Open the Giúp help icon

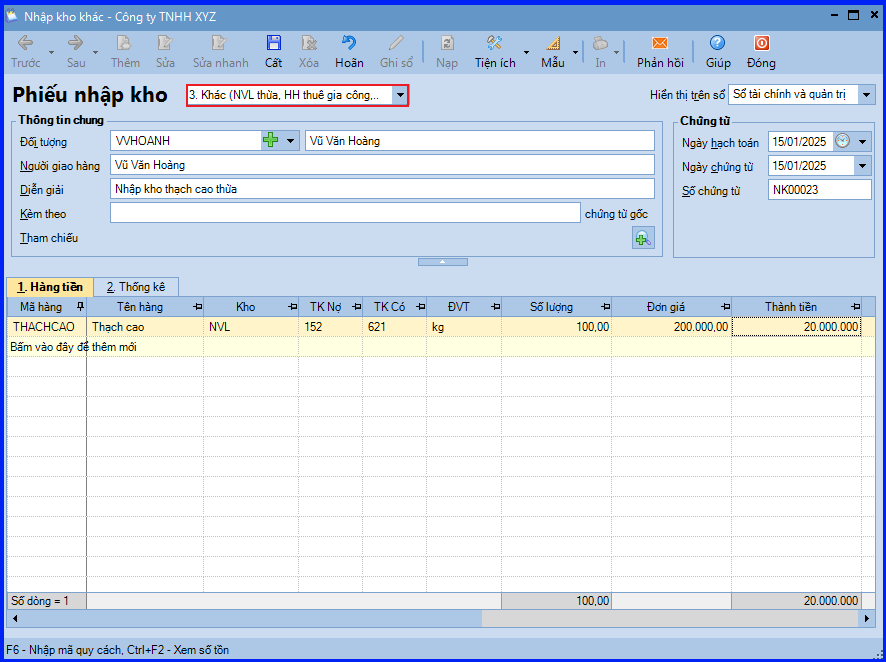click(x=717, y=51)
